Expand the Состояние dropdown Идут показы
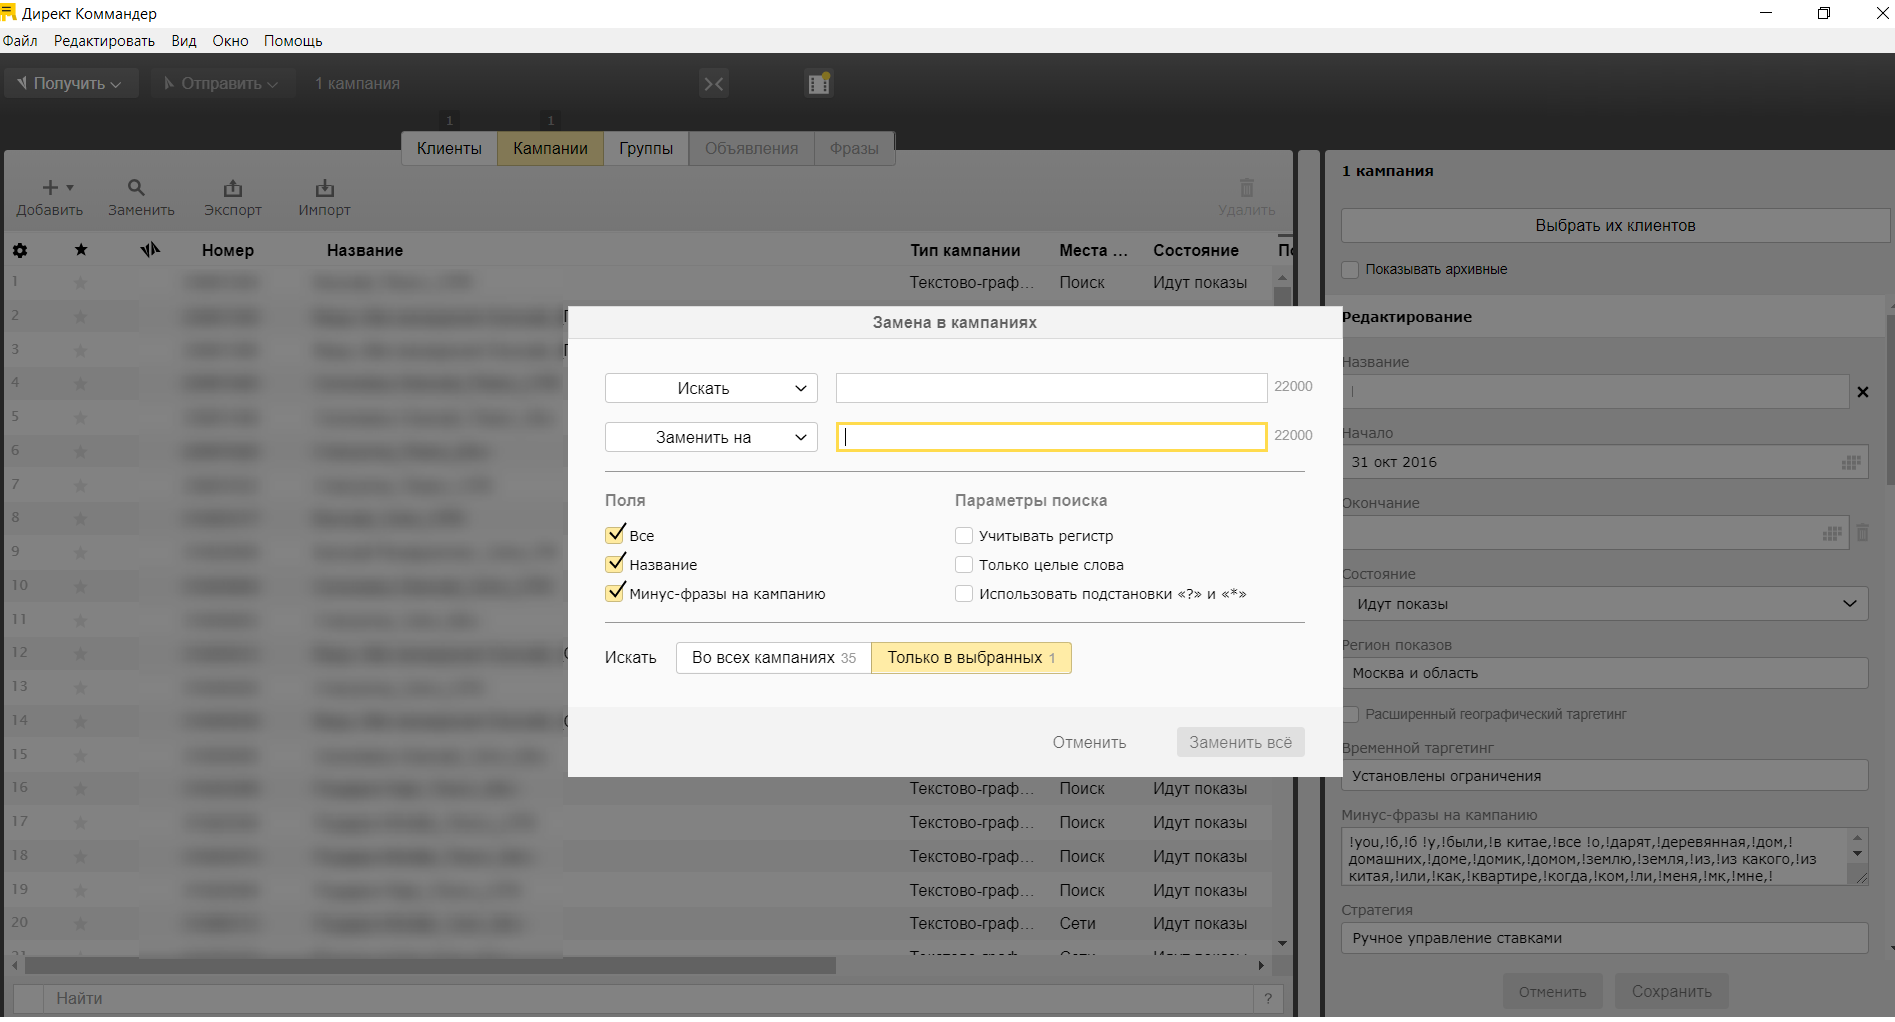 click(1604, 604)
